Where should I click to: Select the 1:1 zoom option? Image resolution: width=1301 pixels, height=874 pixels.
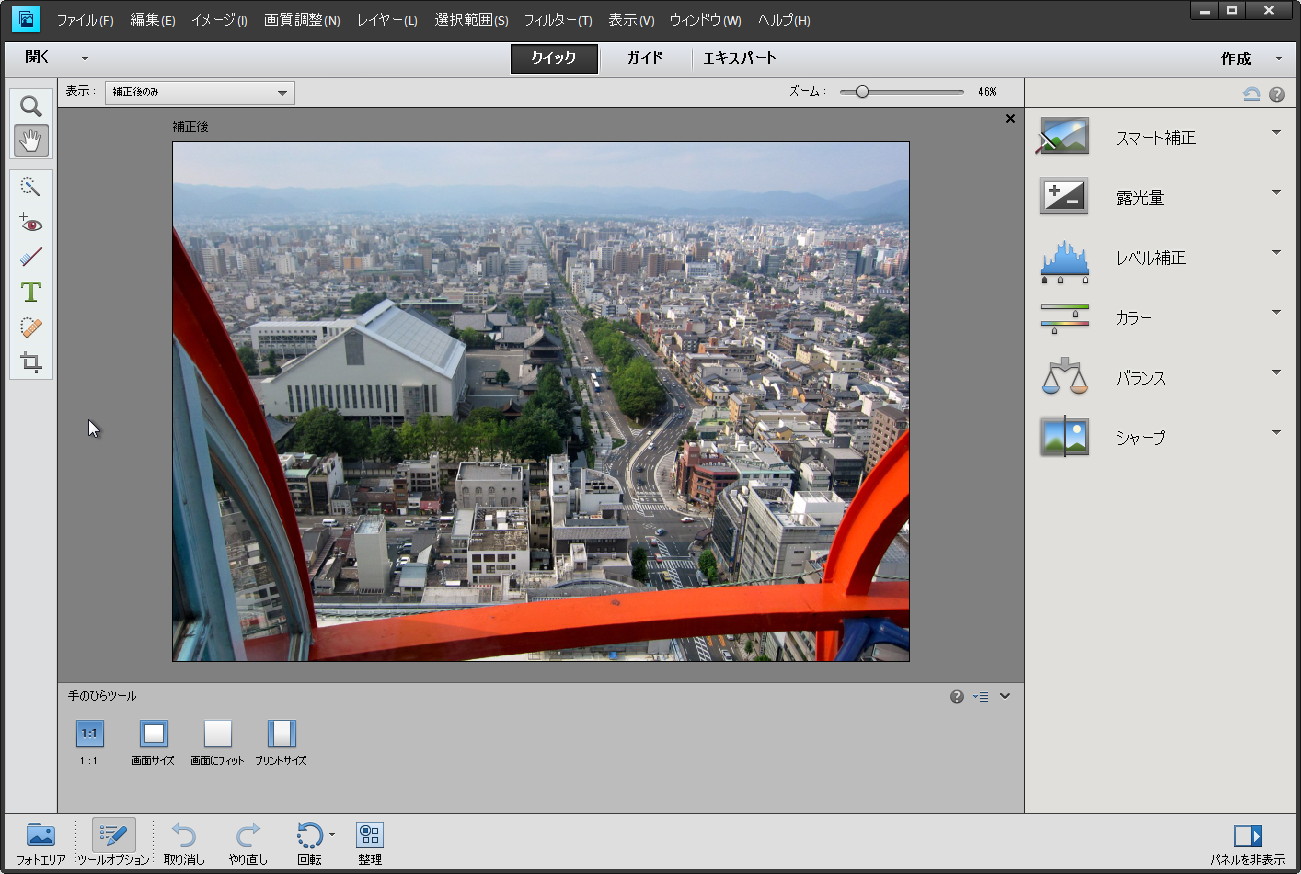[89, 733]
